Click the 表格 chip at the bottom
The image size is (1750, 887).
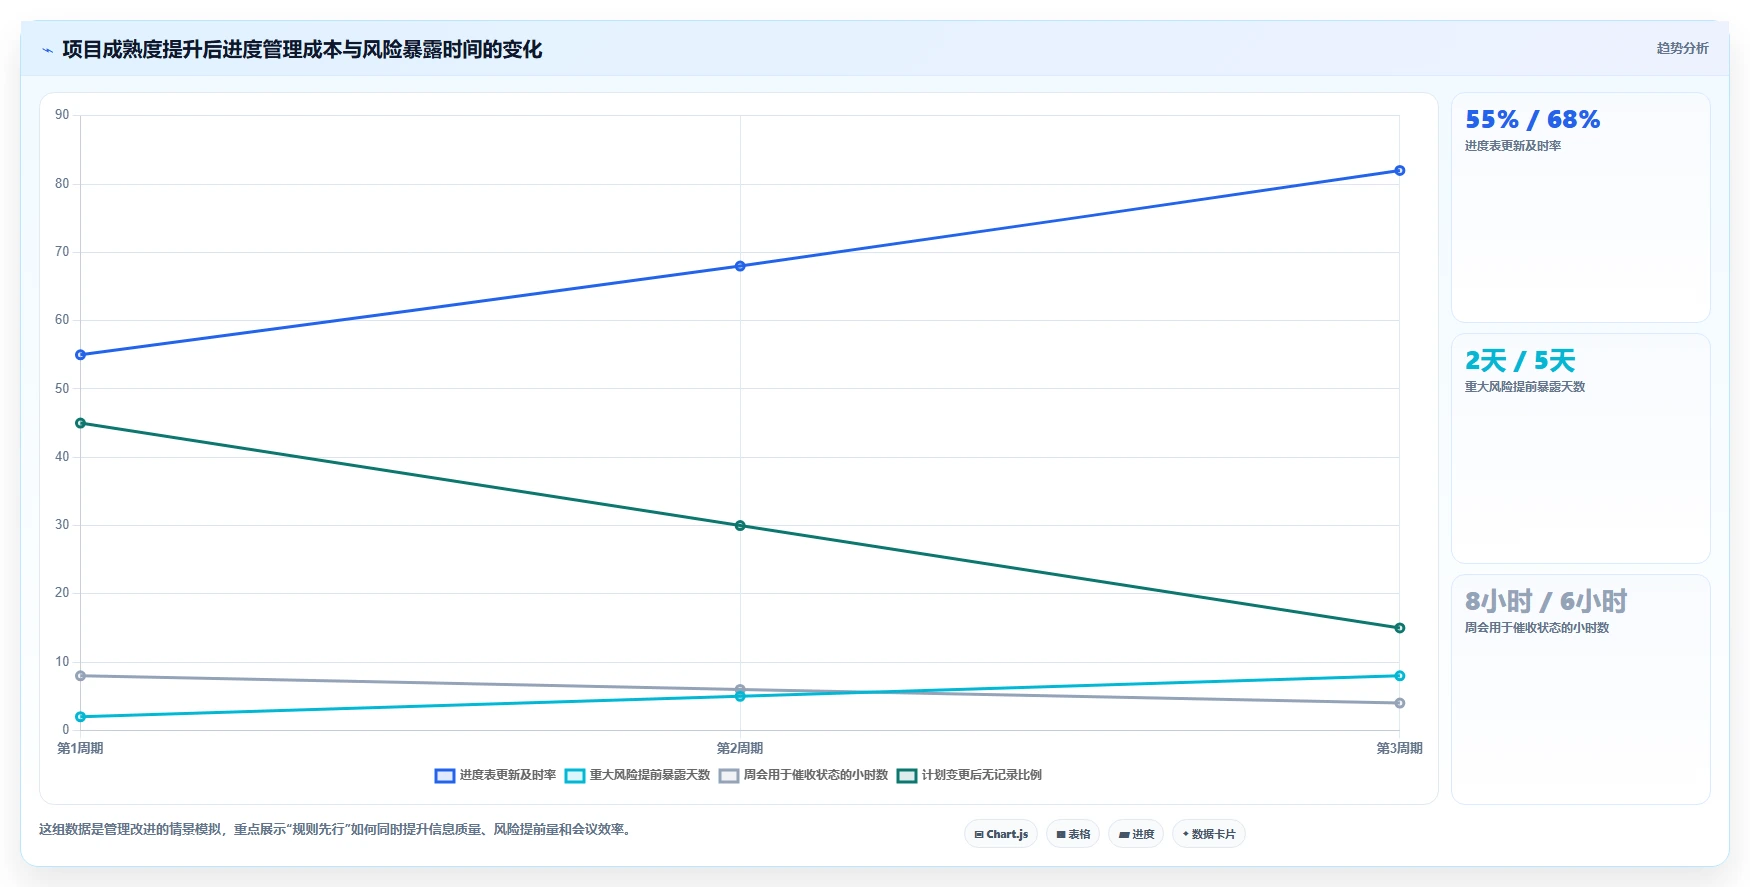pyautogui.click(x=1073, y=834)
